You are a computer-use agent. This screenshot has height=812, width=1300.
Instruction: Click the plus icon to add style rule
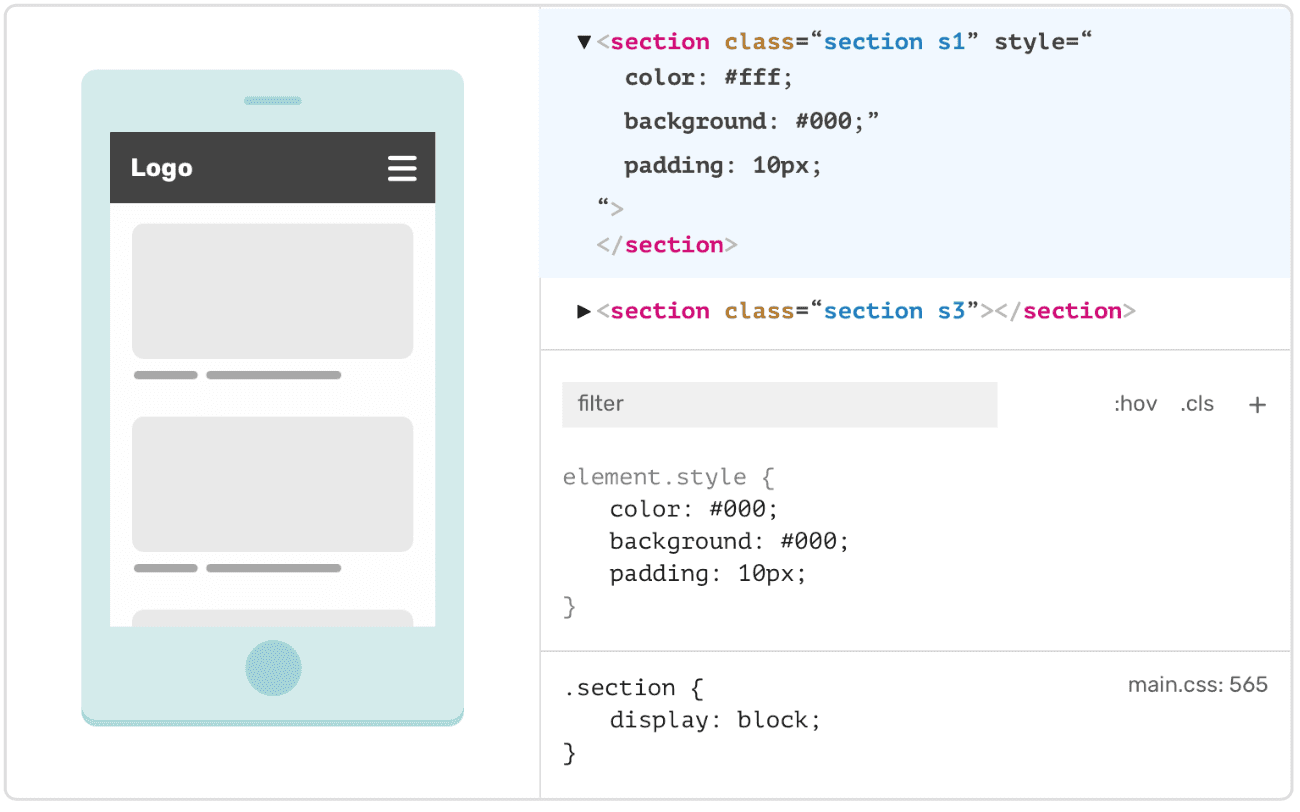[x=1257, y=405]
